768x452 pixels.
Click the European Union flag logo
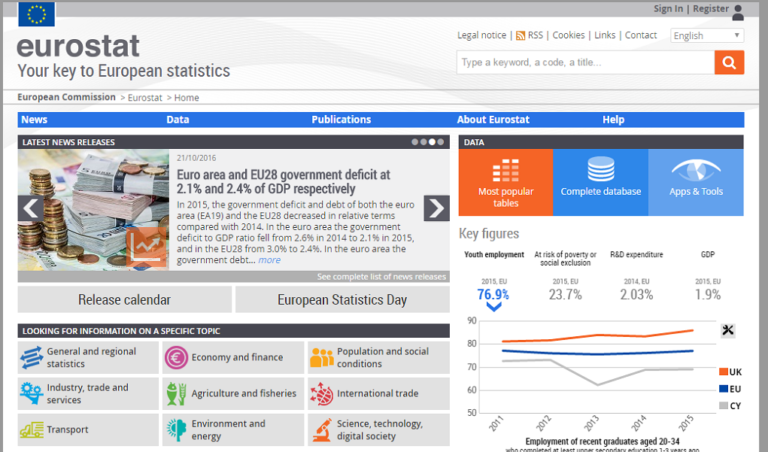[x=36, y=14]
